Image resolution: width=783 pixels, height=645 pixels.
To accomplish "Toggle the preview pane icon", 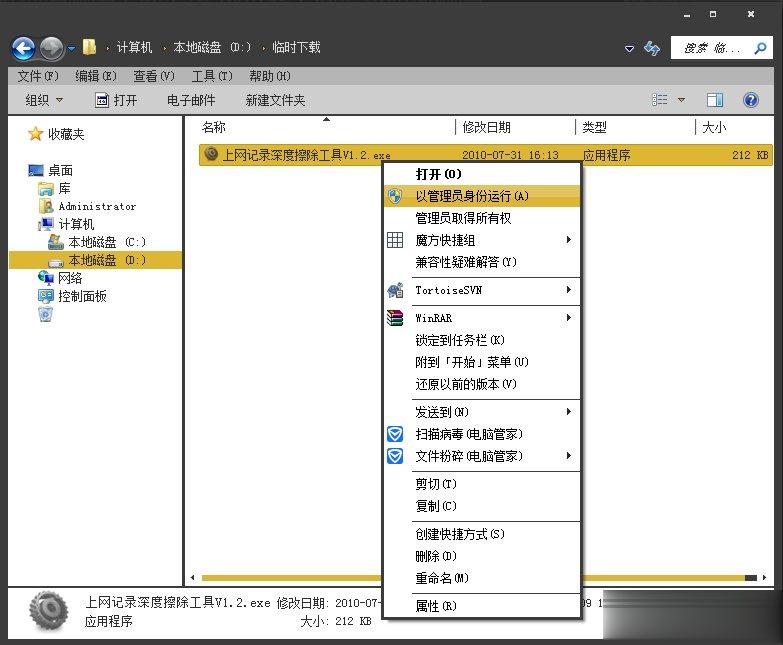I will click(x=715, y=100).
